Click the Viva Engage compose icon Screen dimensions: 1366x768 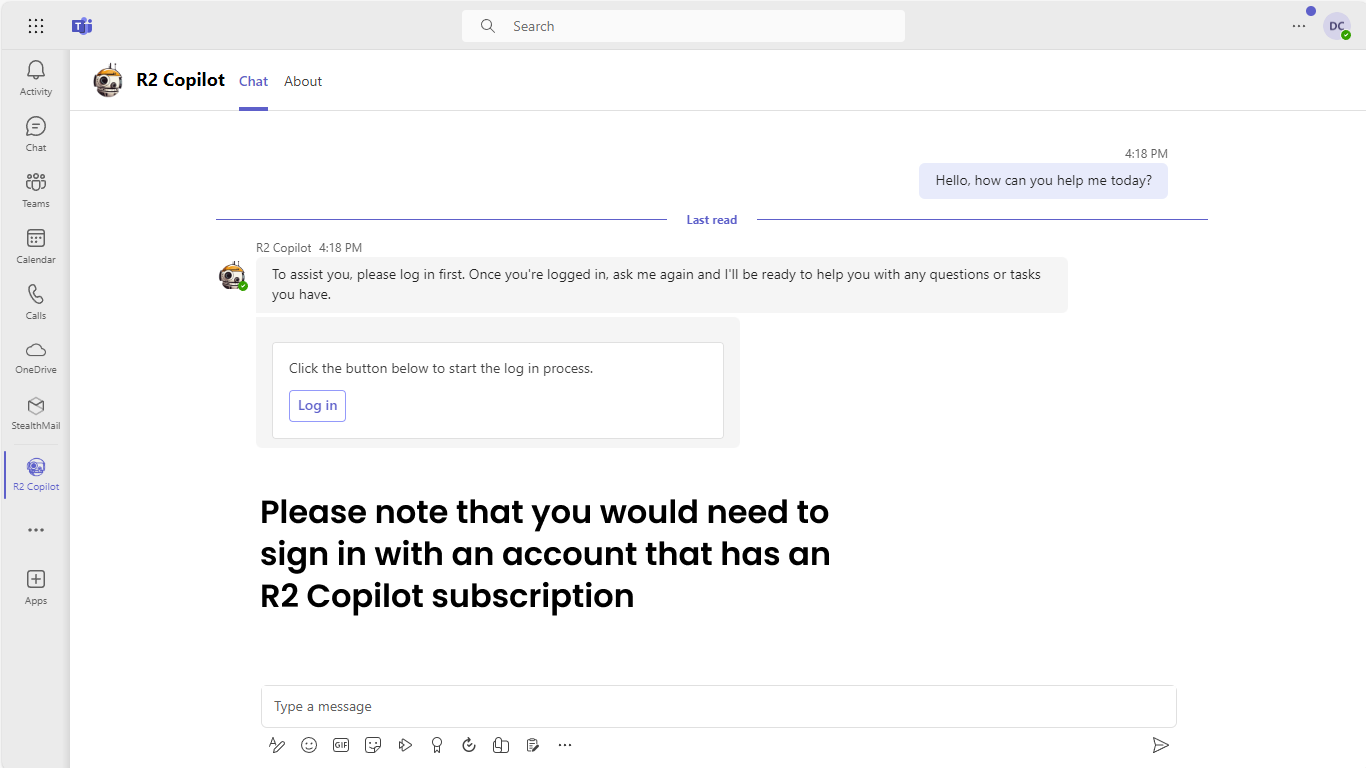[501, 745]
